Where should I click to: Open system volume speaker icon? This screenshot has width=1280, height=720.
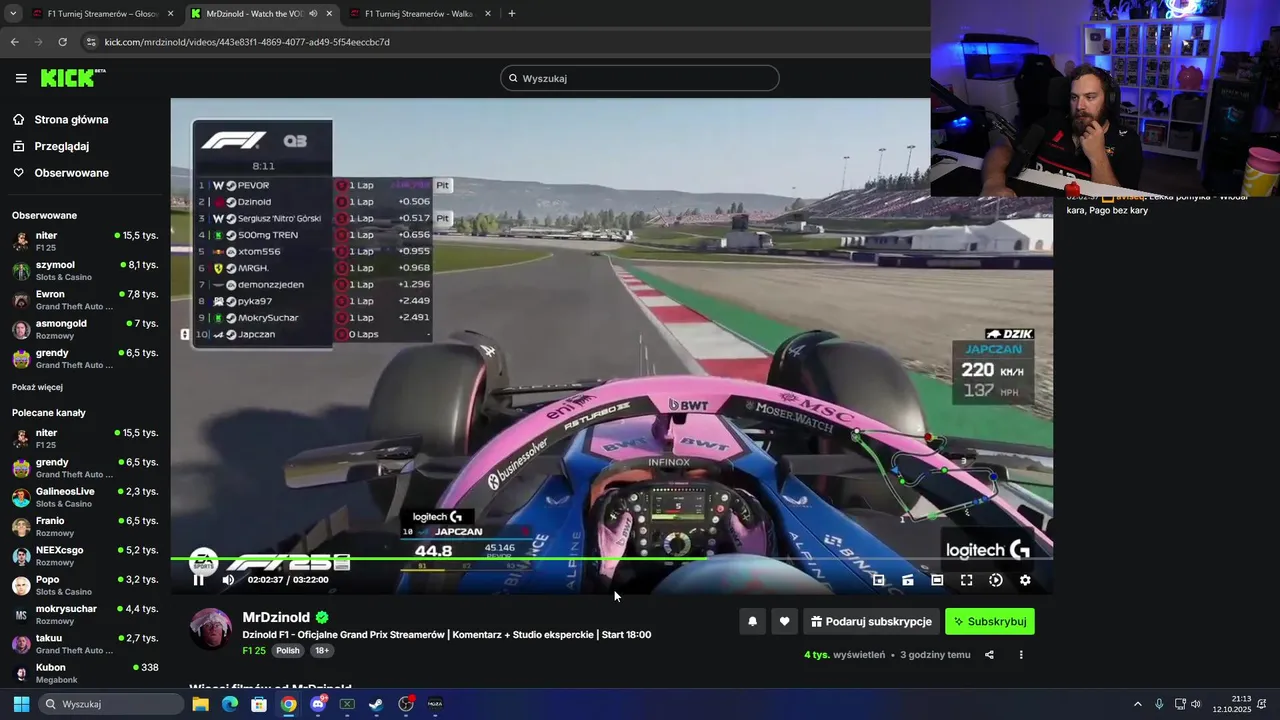pyautogui.click(x=1196, y=704)
